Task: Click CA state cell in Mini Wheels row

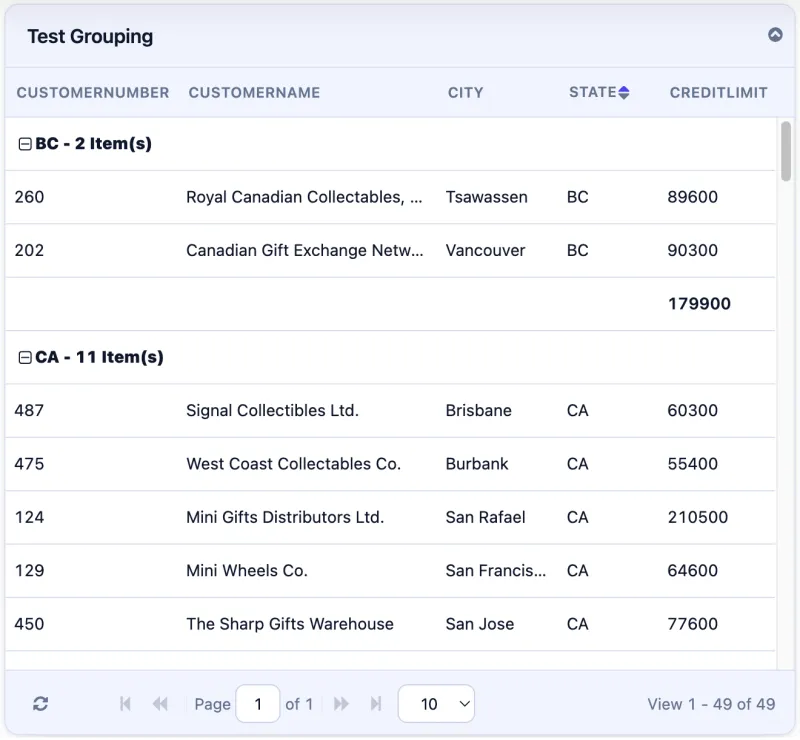Action: (x=578, y=571)
